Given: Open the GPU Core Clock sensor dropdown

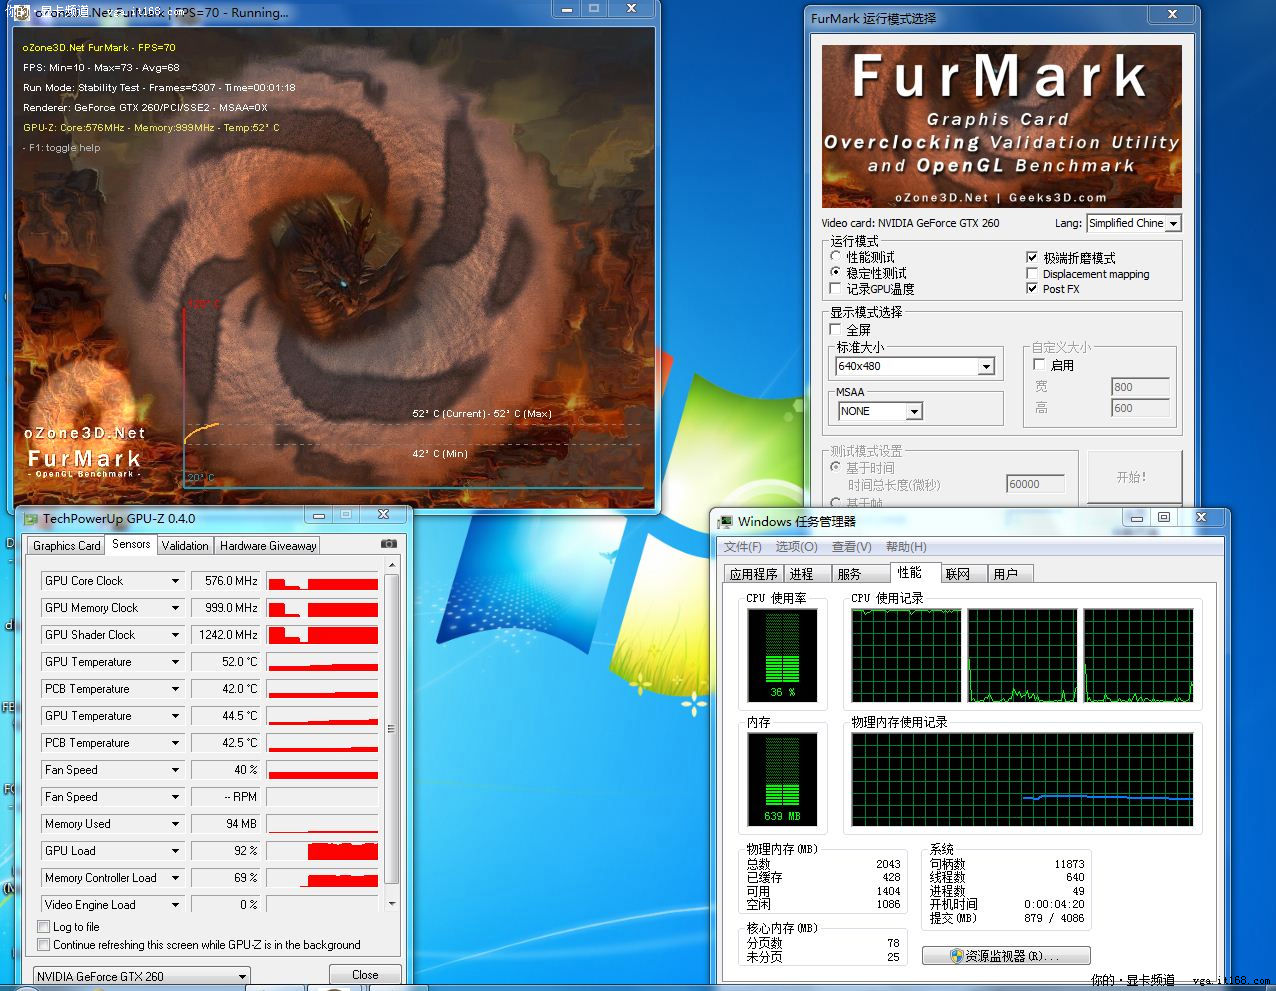Looking at the screenshot, I should [113, 581].
